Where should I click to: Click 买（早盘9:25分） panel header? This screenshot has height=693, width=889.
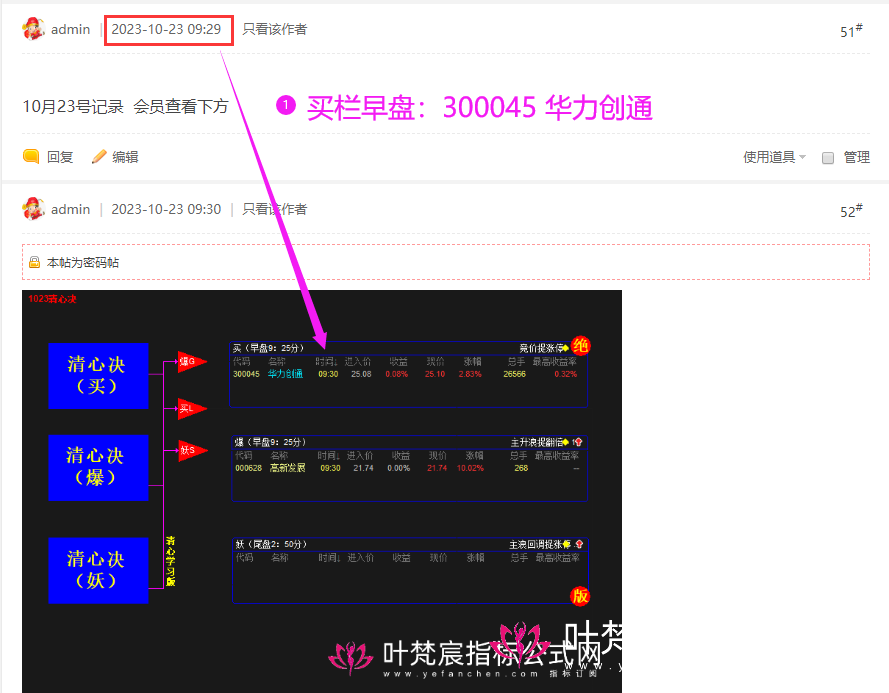[268, 348]
